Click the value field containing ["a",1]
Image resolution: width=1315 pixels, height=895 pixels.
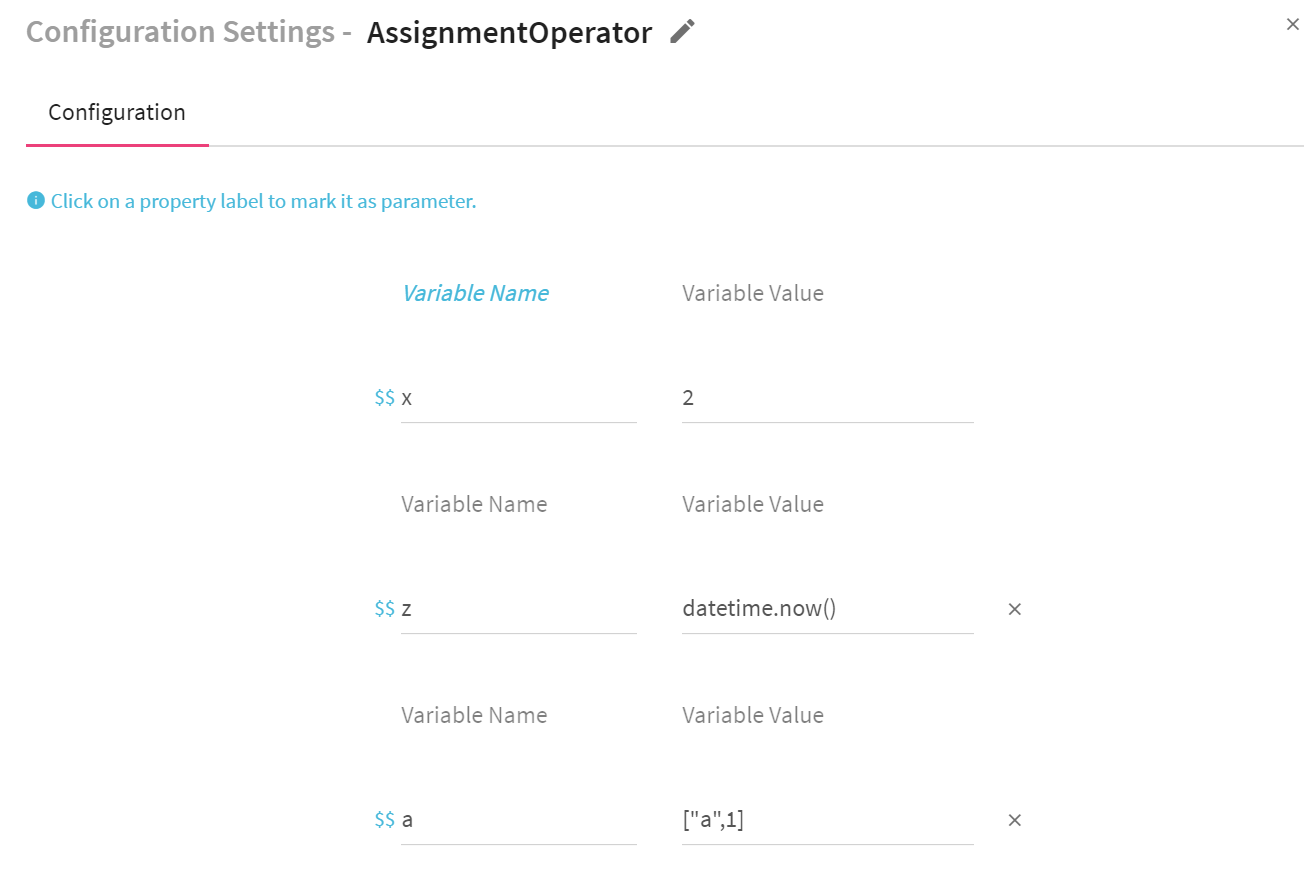click(827, 820)
